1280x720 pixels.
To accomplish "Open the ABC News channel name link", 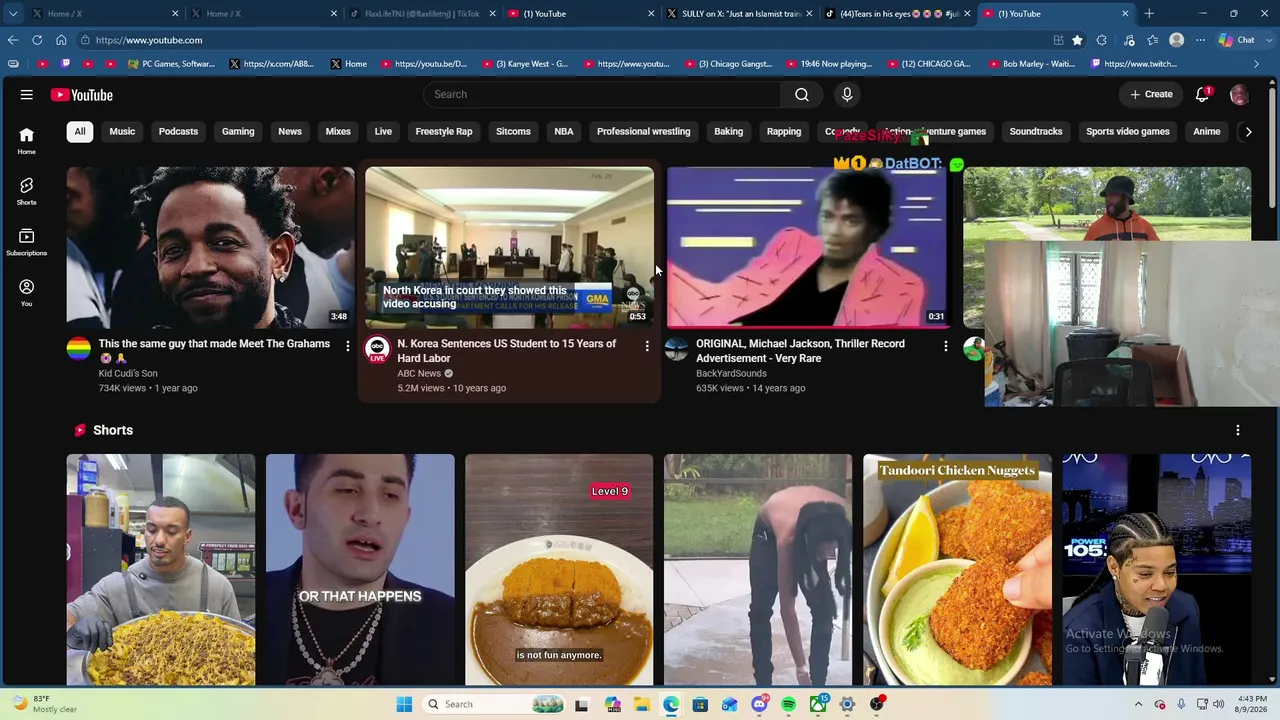I will pyautogui.click(x=419, y=373).
